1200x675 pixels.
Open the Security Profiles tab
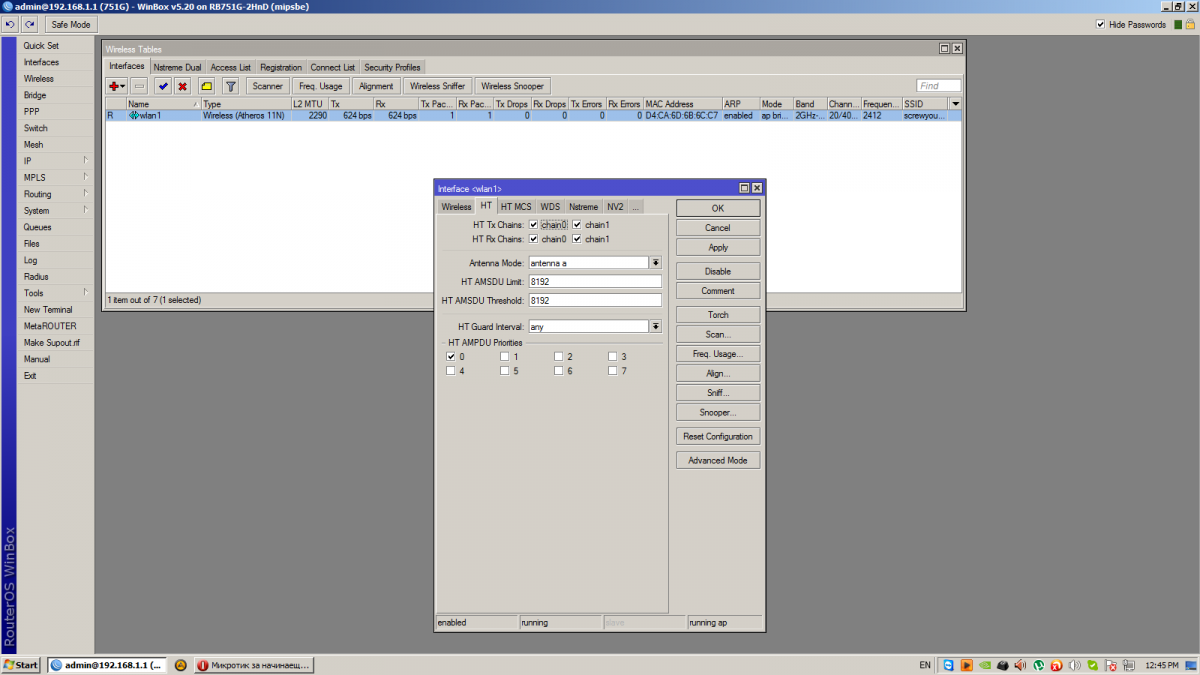(x=392, y=67)
